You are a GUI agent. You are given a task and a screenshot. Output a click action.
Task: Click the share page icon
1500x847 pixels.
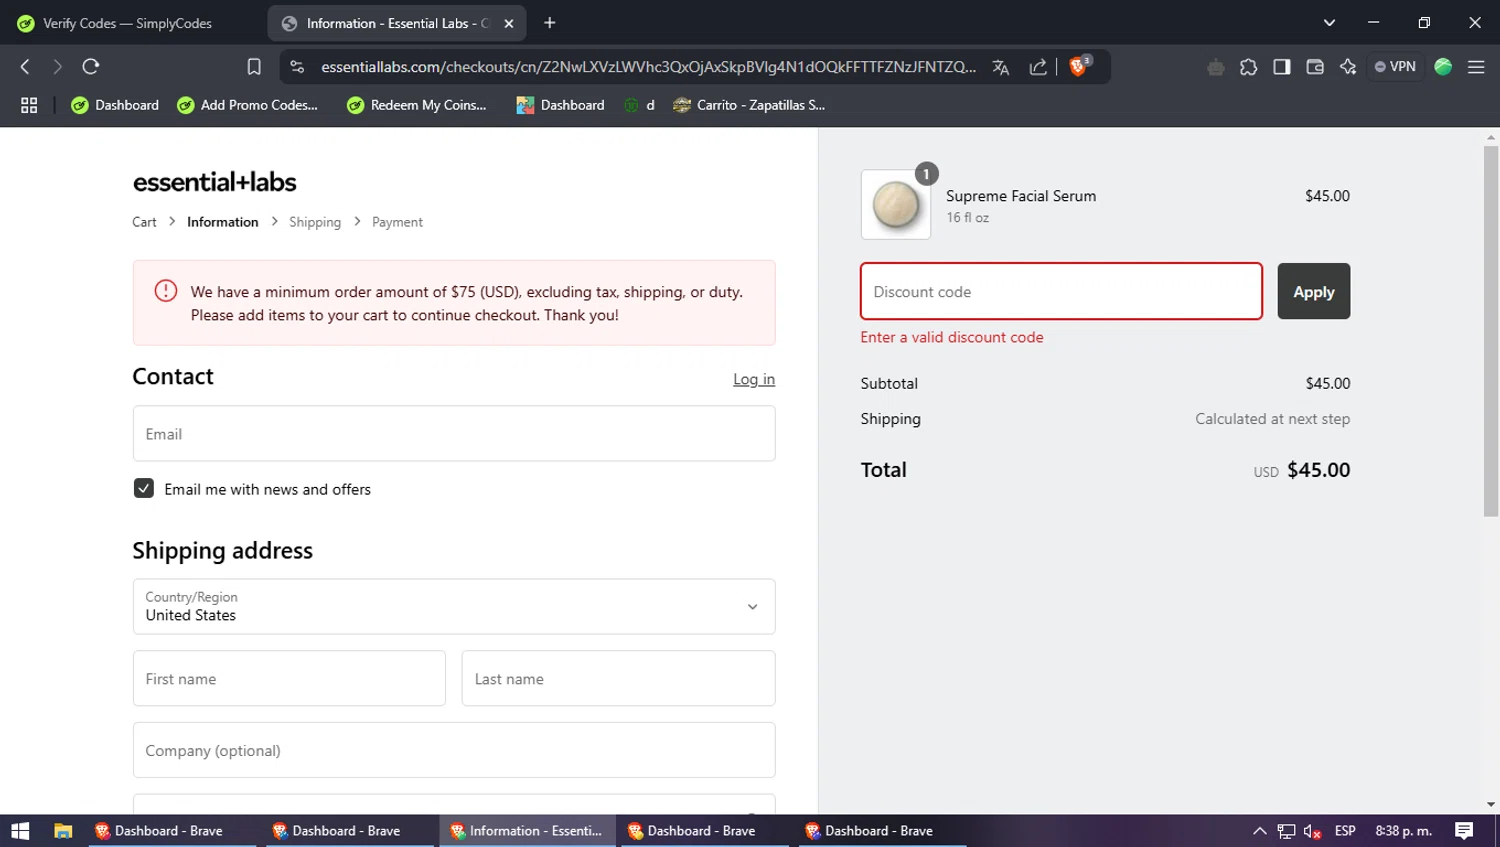click(1038, 67)
